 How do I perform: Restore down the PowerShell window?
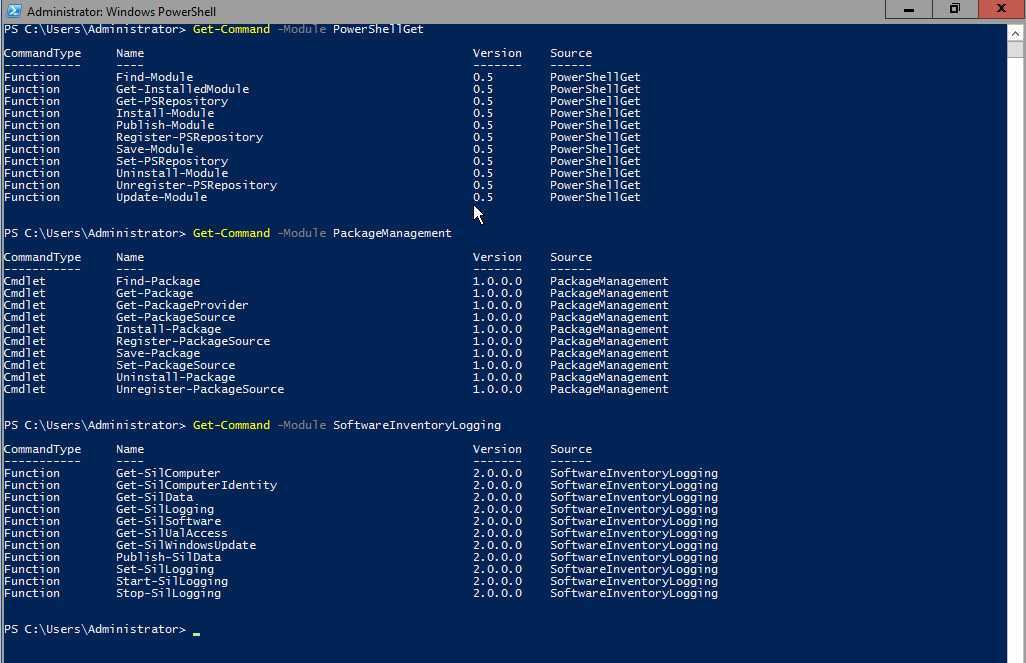pyautogui.click(x=954, y=9)
